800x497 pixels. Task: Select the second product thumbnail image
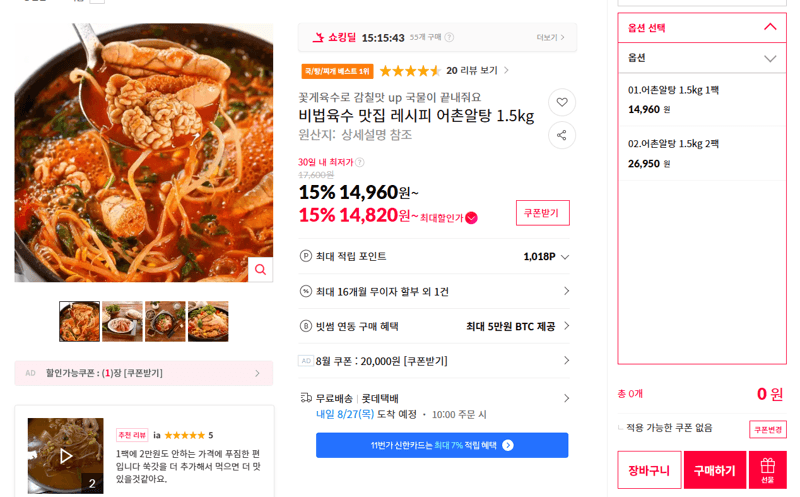point(122,321)
